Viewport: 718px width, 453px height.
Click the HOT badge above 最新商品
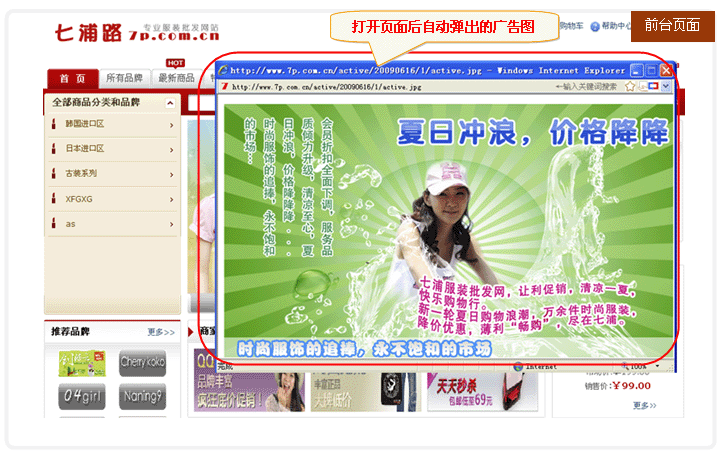point(175,63)
